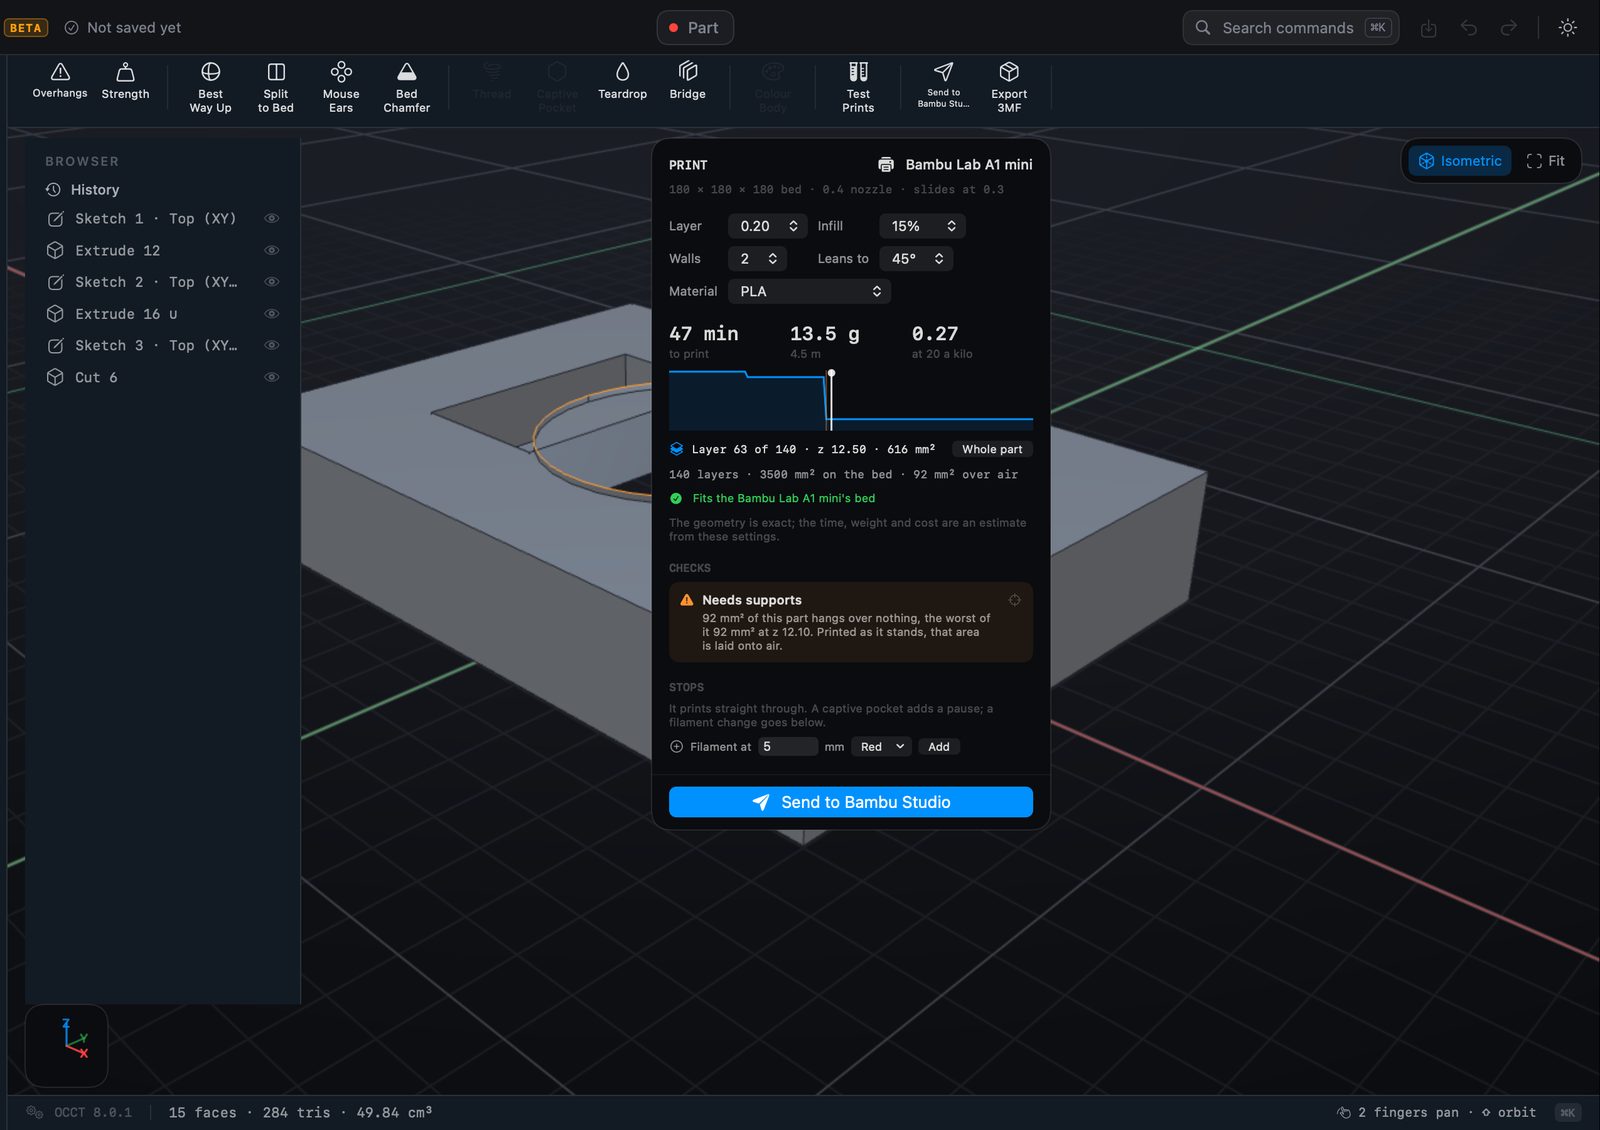This screenshot has height=1130, width=1600.
Task: Open the Bambu Lab A1 mini printer selector
Action: point(955,165)
